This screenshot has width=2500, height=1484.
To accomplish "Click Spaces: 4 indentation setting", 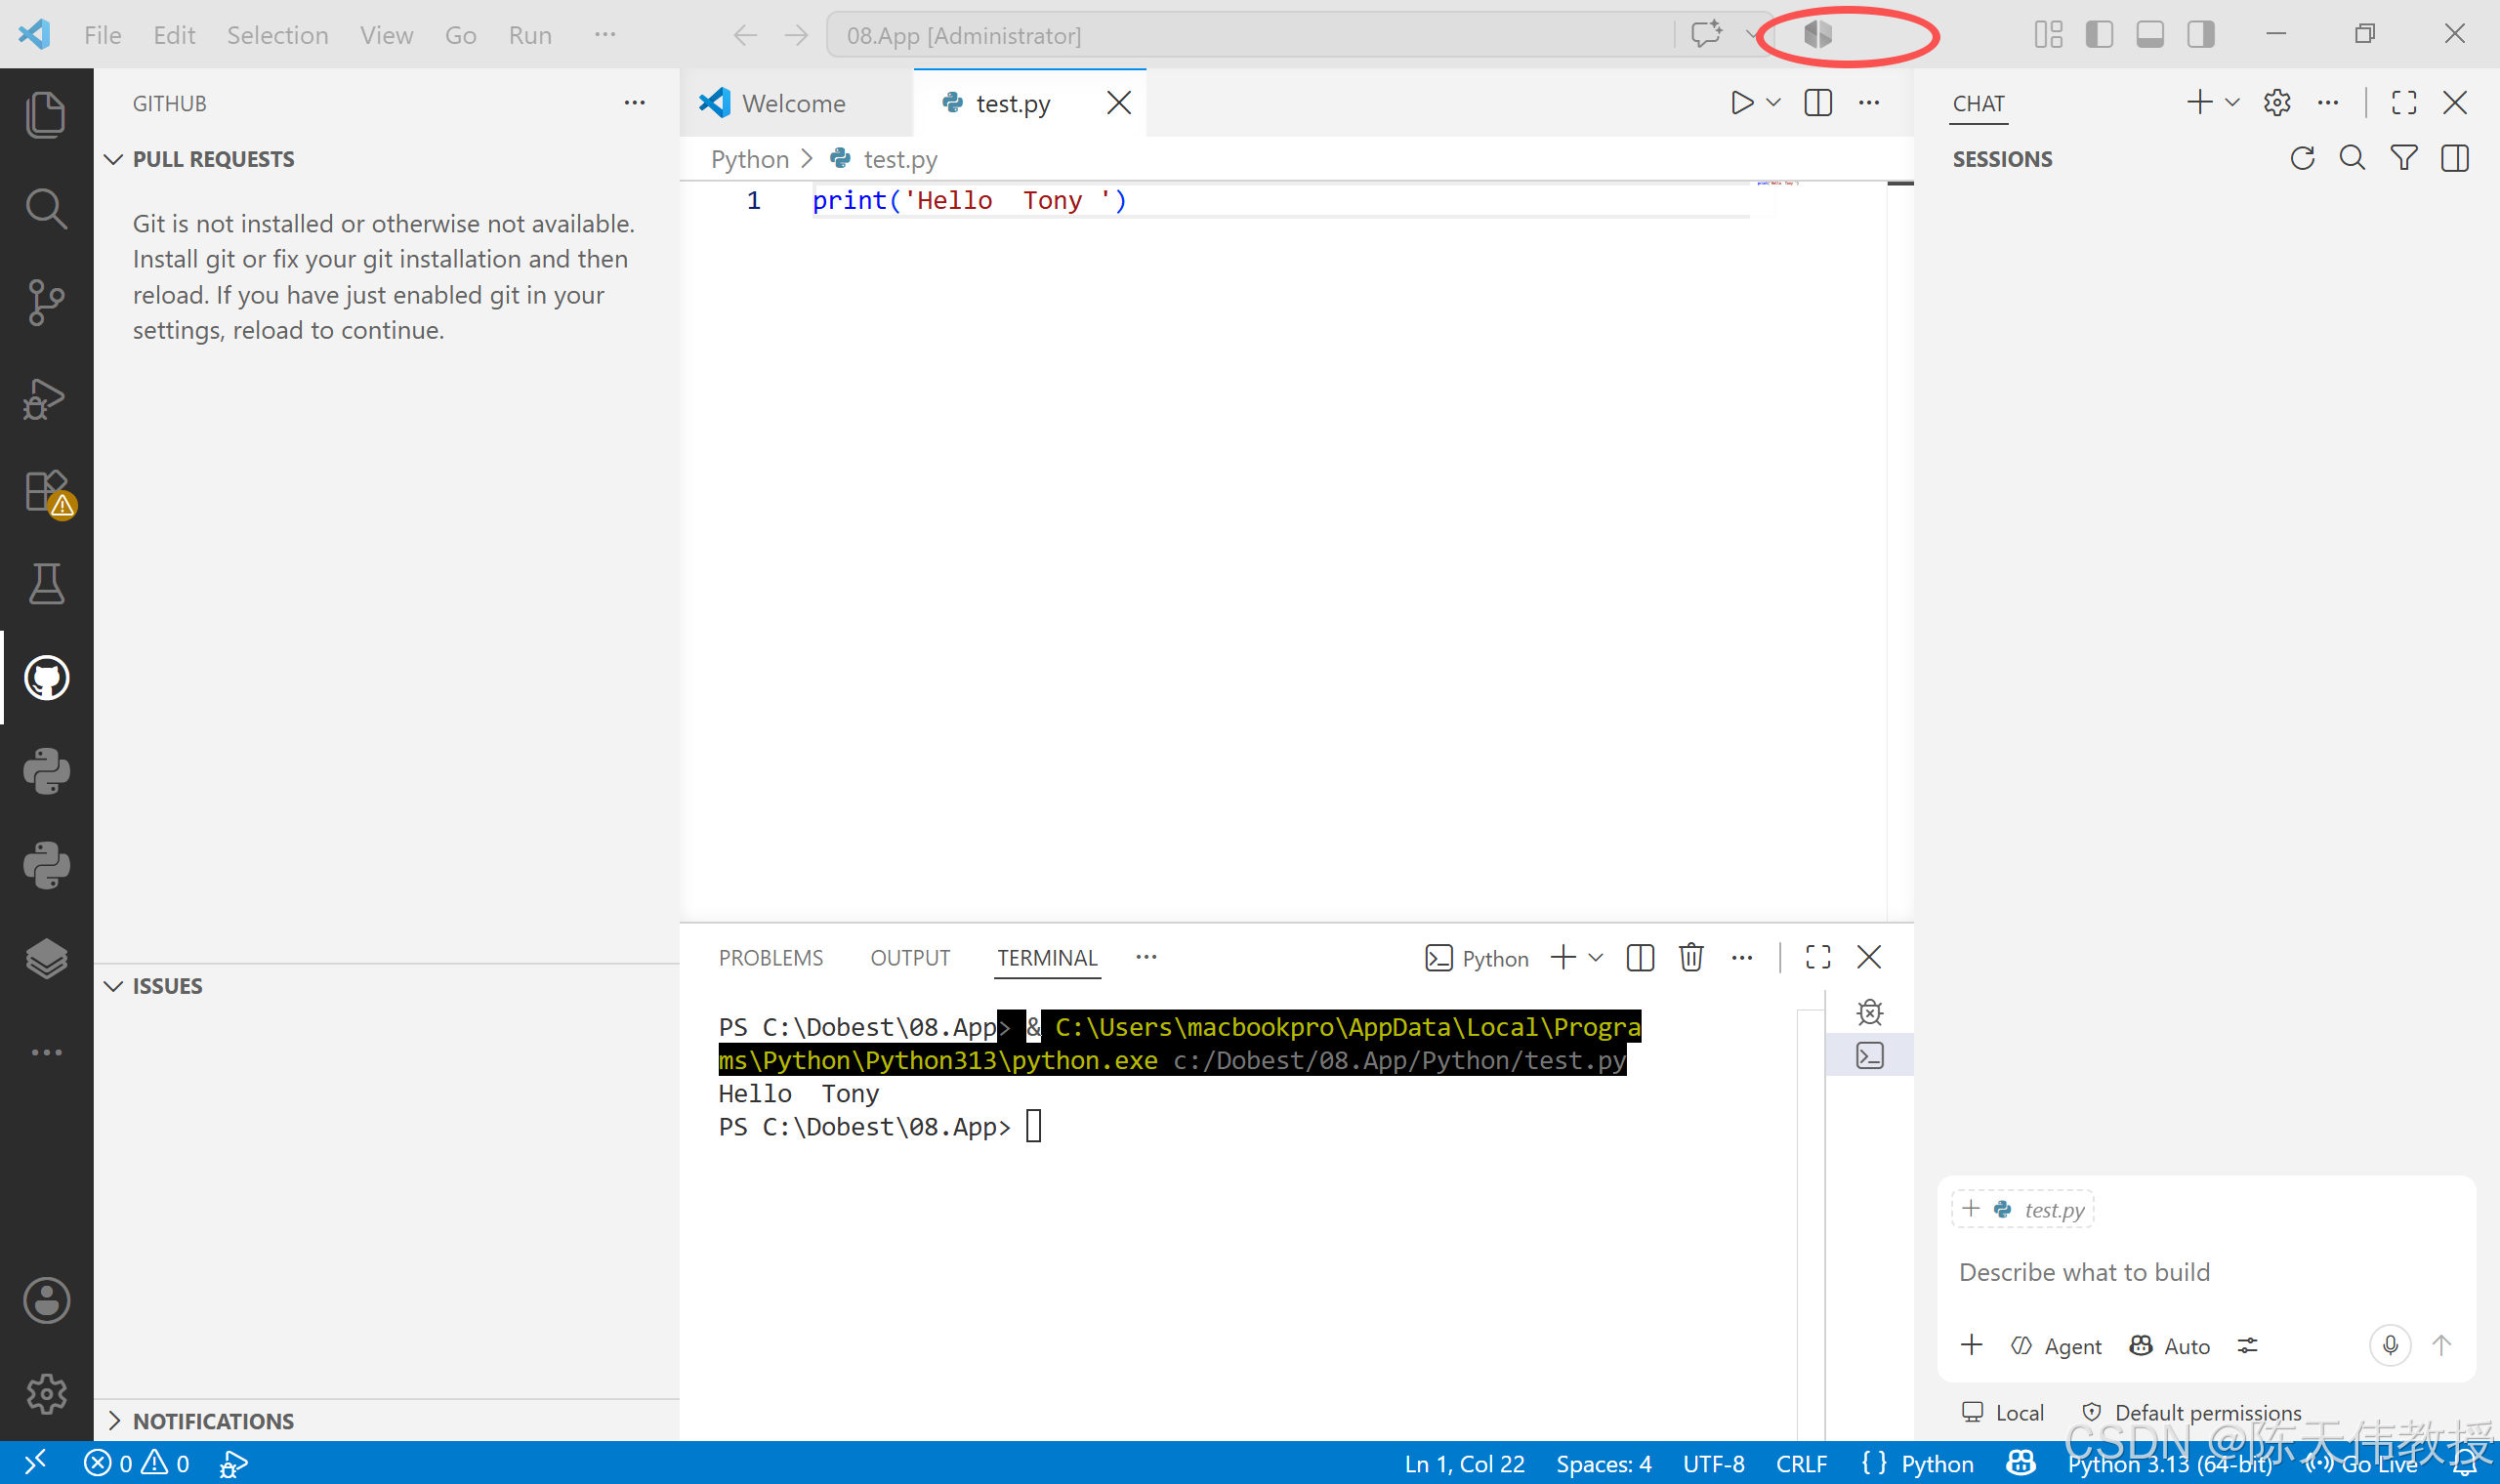I will (1603, 1463).
